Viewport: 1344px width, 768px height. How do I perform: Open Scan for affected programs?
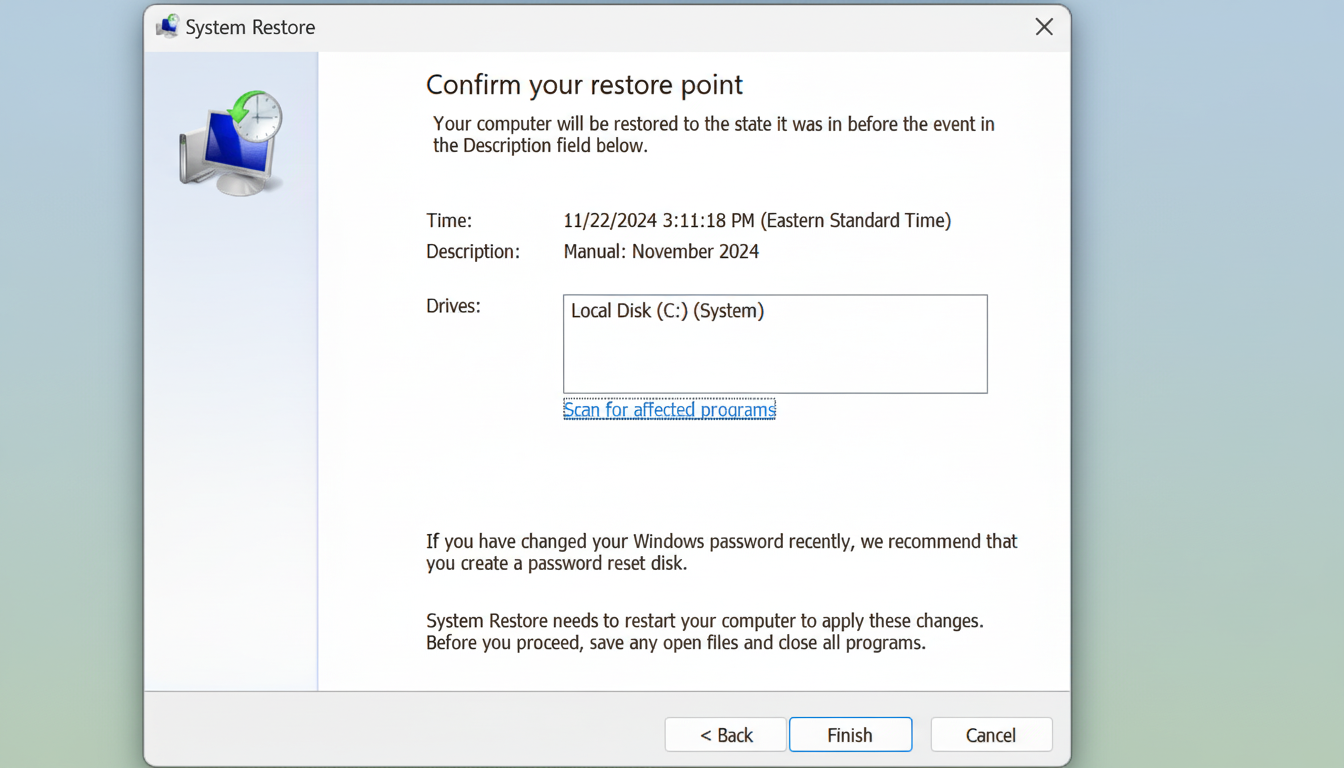pyautogui.click(x=669, y=409)
